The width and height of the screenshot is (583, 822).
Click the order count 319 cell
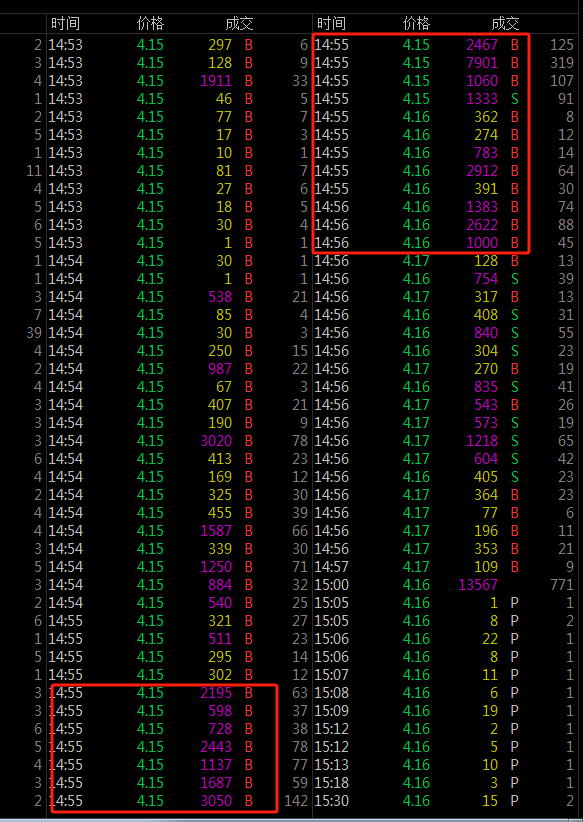coord(562,63)
